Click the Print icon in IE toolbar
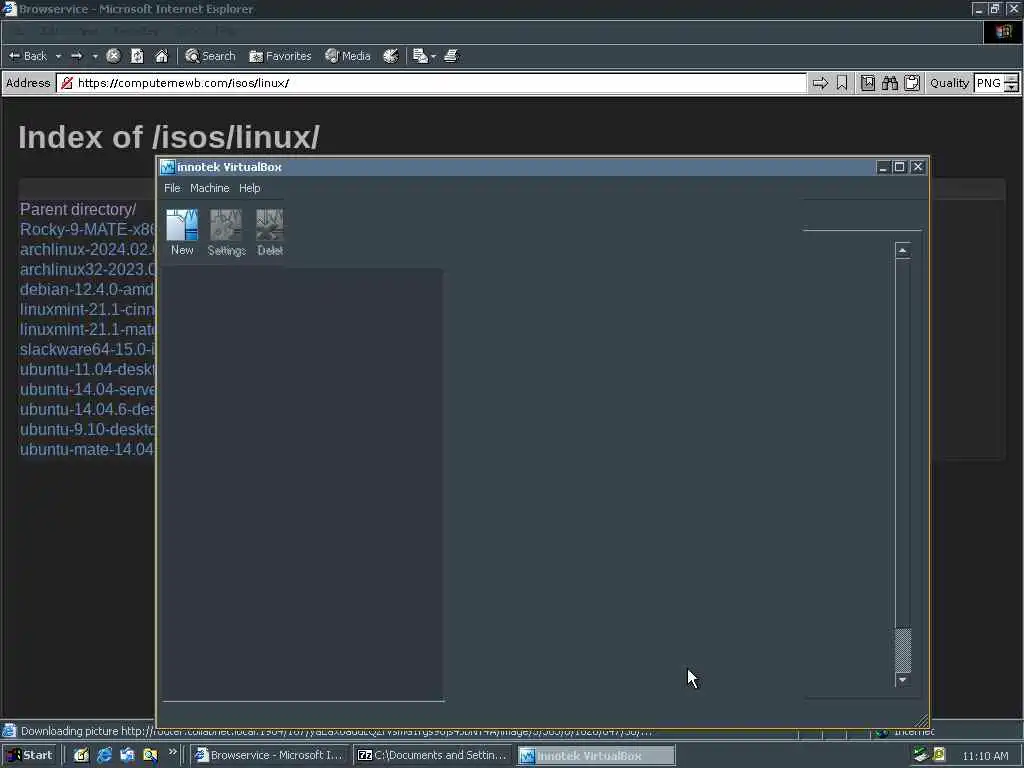The width and height of the screenshot is (1024, 768). point(451,56)
